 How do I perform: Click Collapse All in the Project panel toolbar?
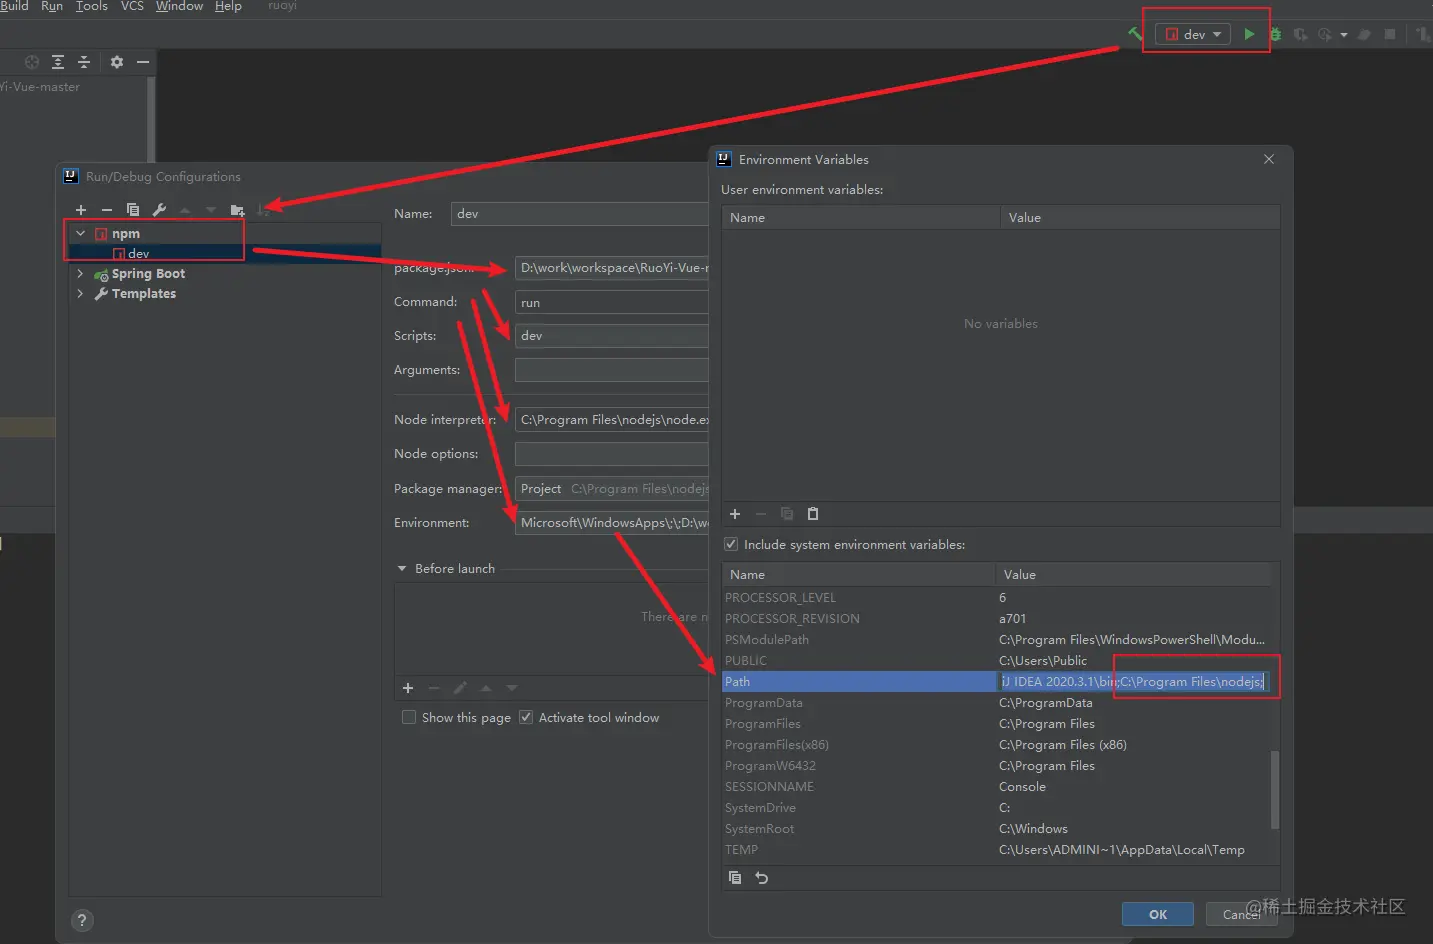coord(84,62)
